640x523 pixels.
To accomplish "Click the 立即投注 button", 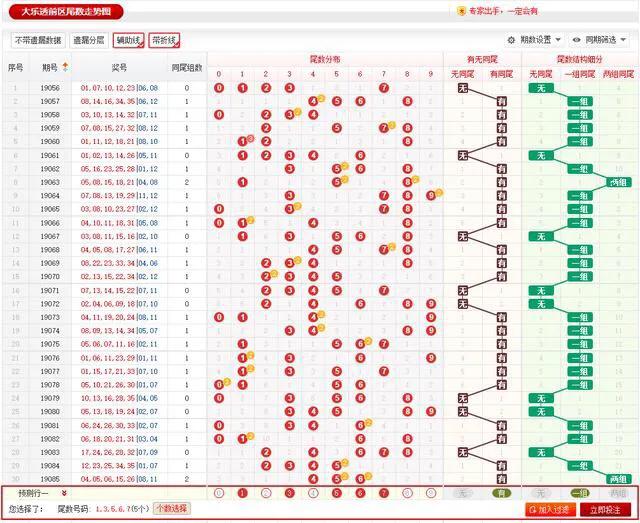I will [605, 510].
